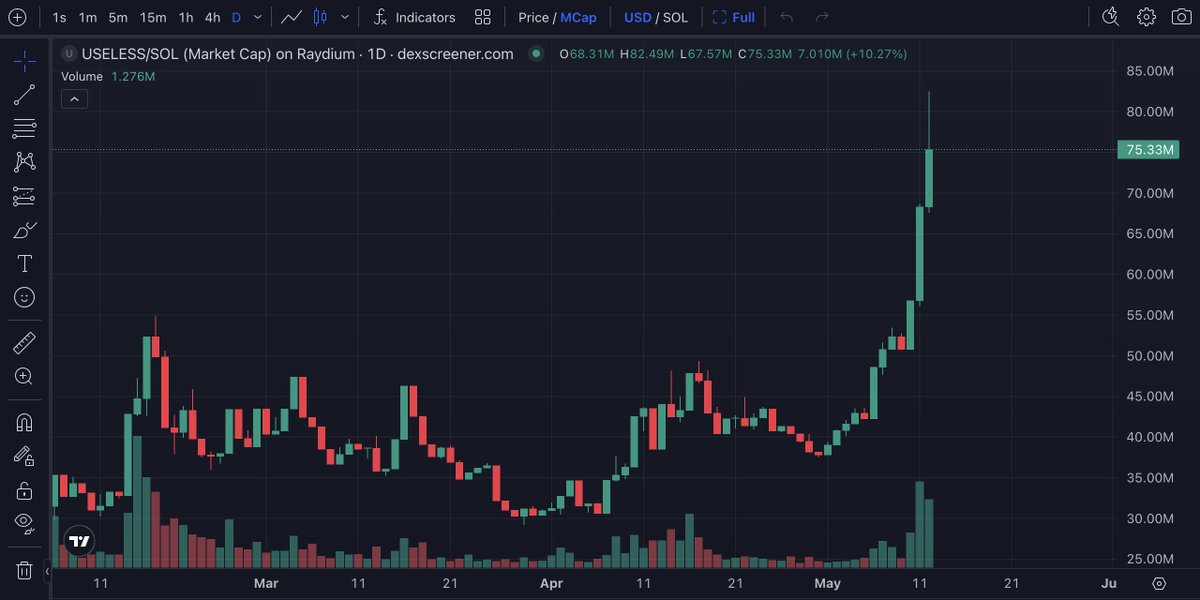Take a chart snapshot with camera icon
The height and width of the screenshot is (600, 1200).
1181,17
